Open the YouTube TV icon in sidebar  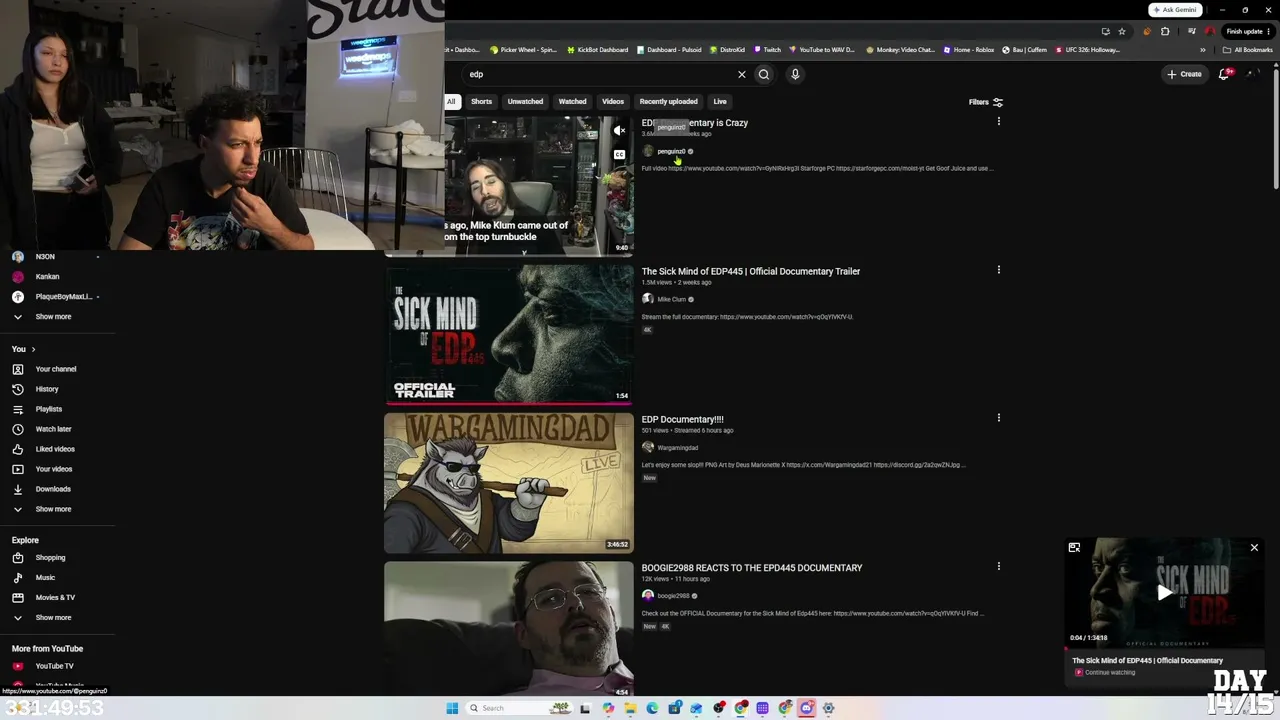tap(17, 666)
